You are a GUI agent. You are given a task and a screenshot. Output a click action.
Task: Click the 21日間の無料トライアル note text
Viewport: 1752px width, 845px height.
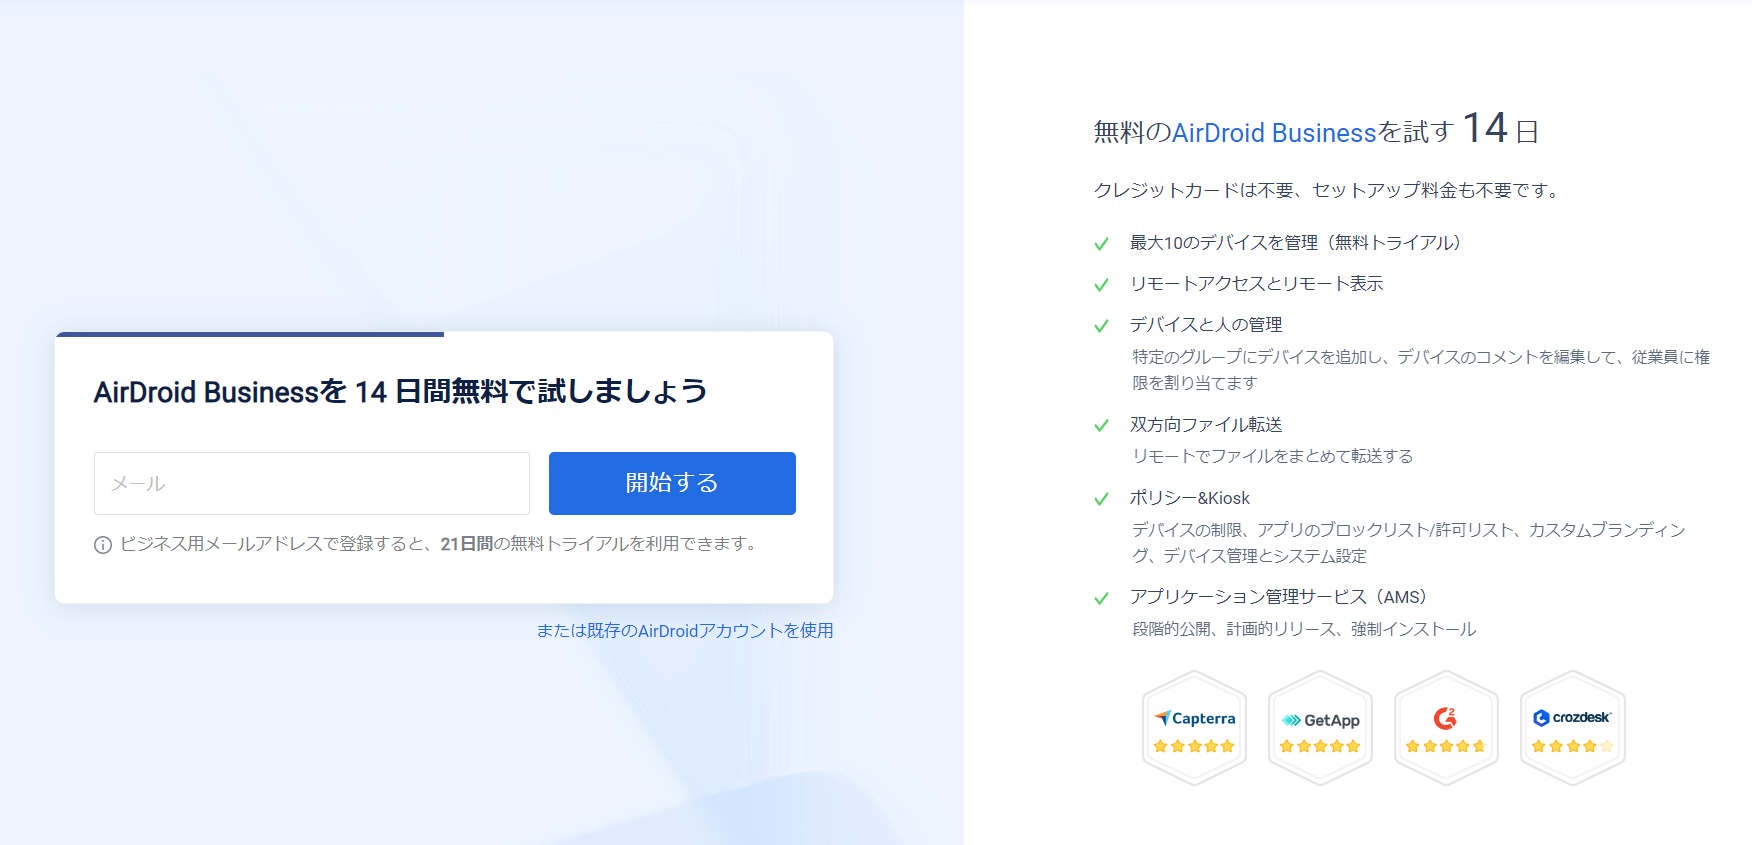click(440, 544)
